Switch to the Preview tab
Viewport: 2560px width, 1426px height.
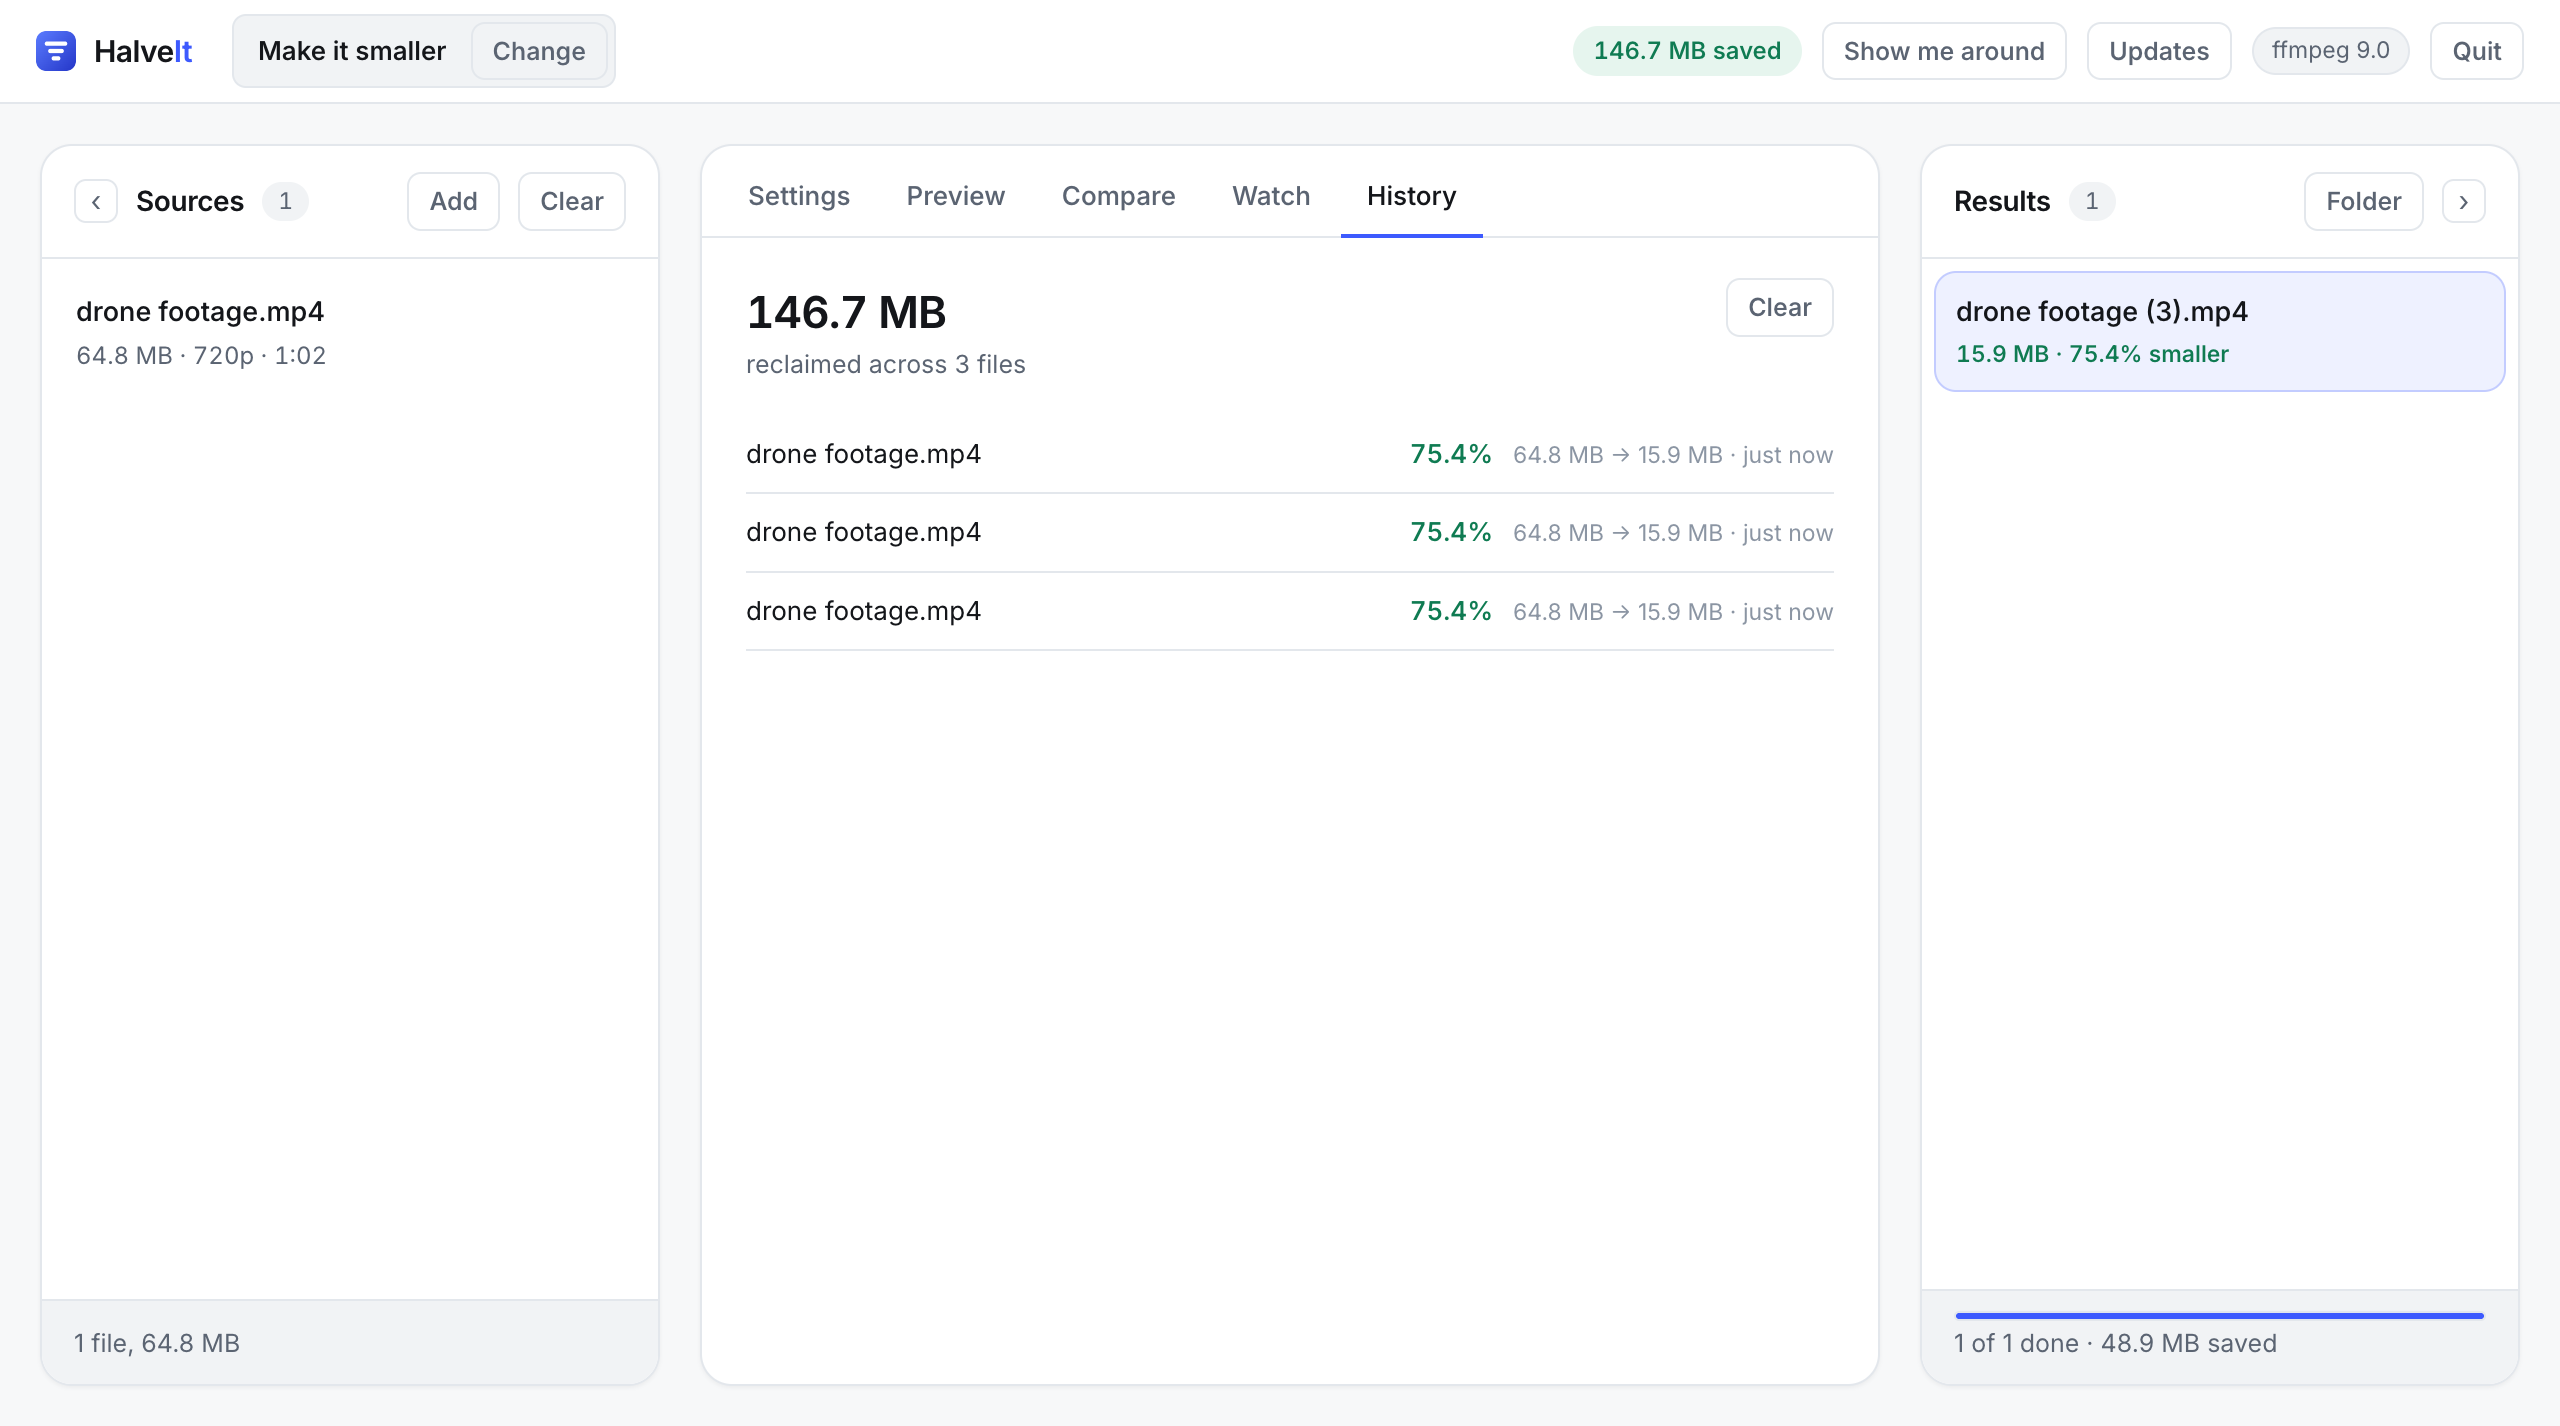tap(955, 196)
